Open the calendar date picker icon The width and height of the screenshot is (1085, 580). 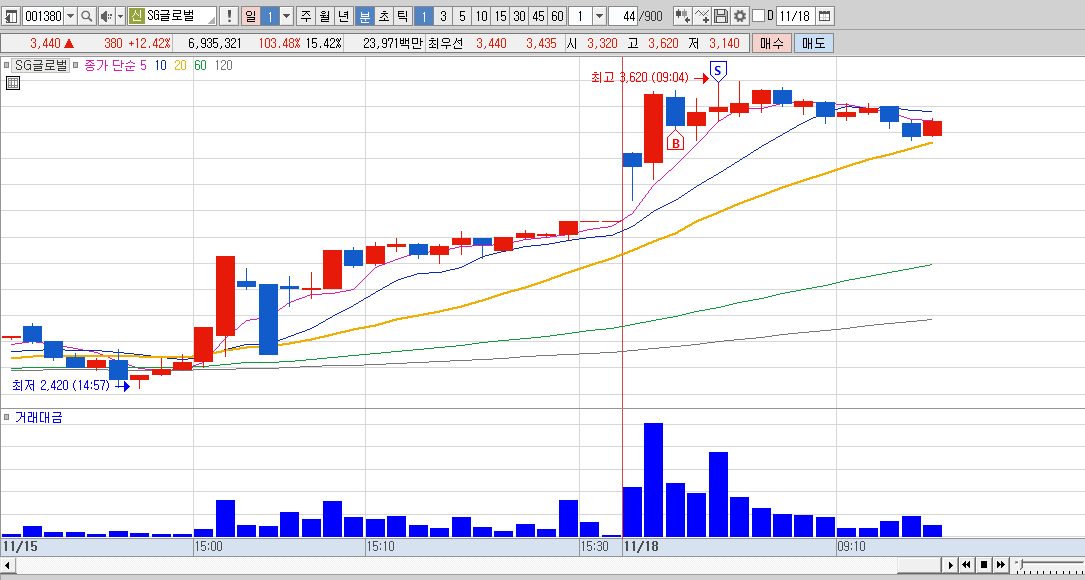[x=825, y=16]
